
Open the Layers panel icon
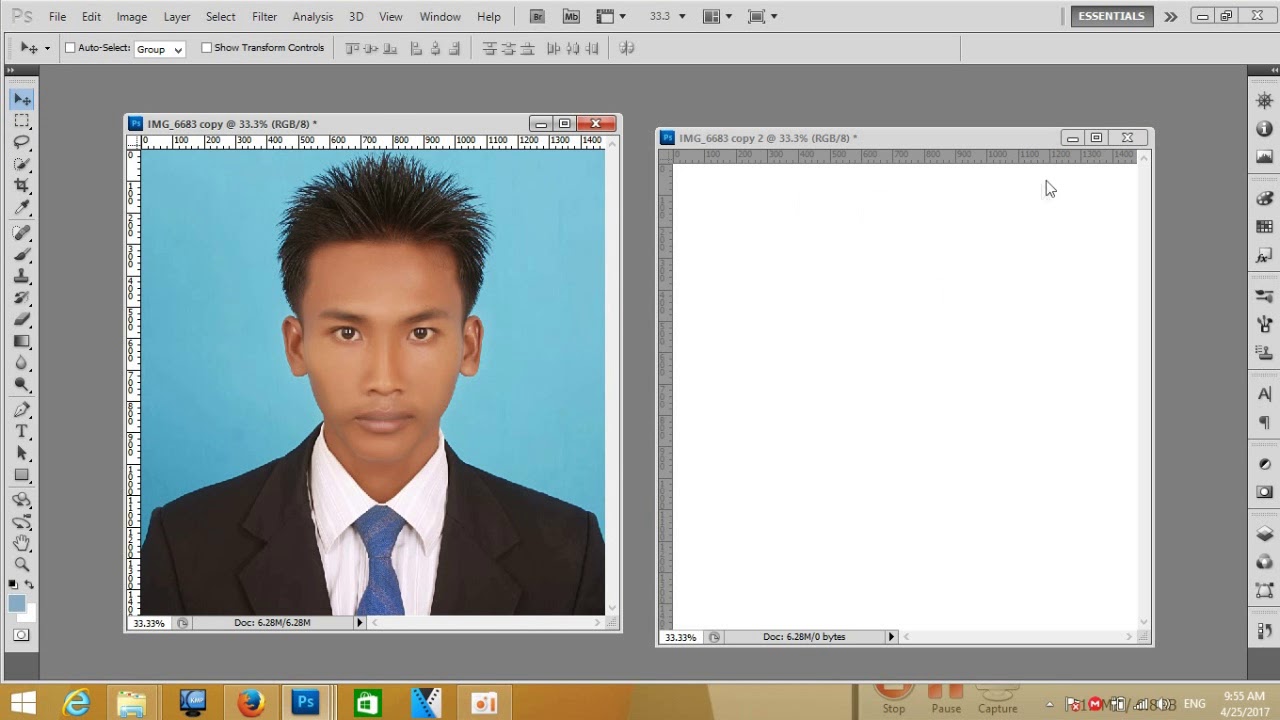(1265, 534)
